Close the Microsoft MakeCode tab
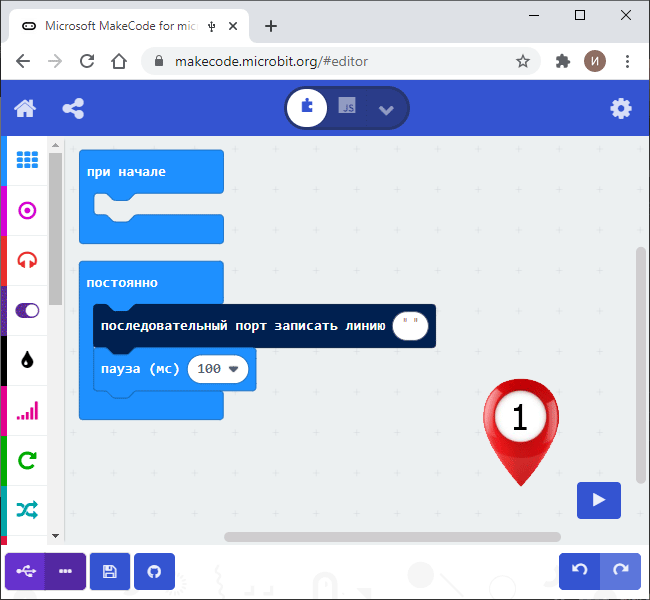 pos(233,26)
